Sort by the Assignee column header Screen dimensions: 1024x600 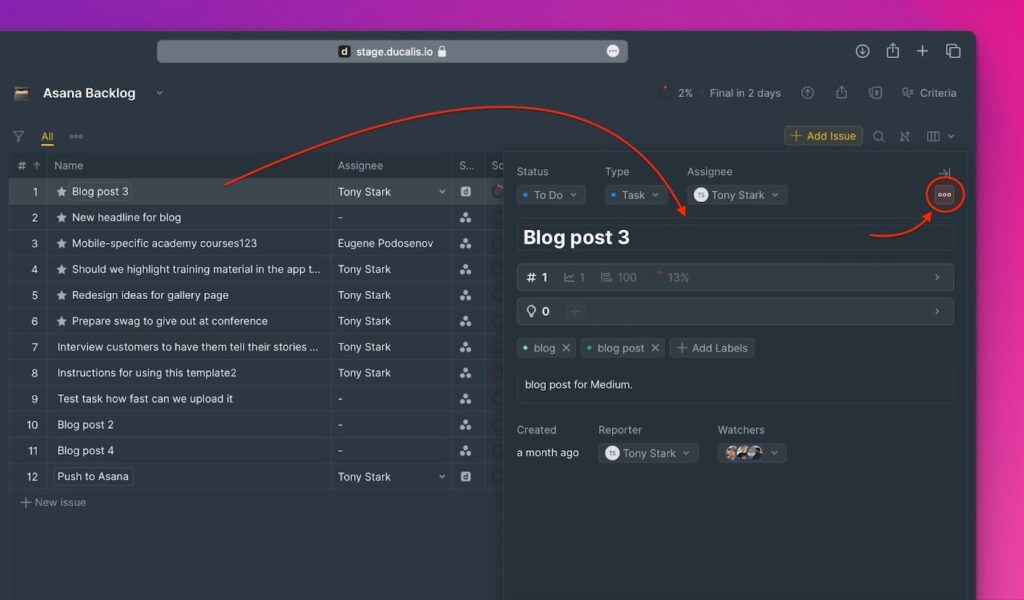pos(360,166)
